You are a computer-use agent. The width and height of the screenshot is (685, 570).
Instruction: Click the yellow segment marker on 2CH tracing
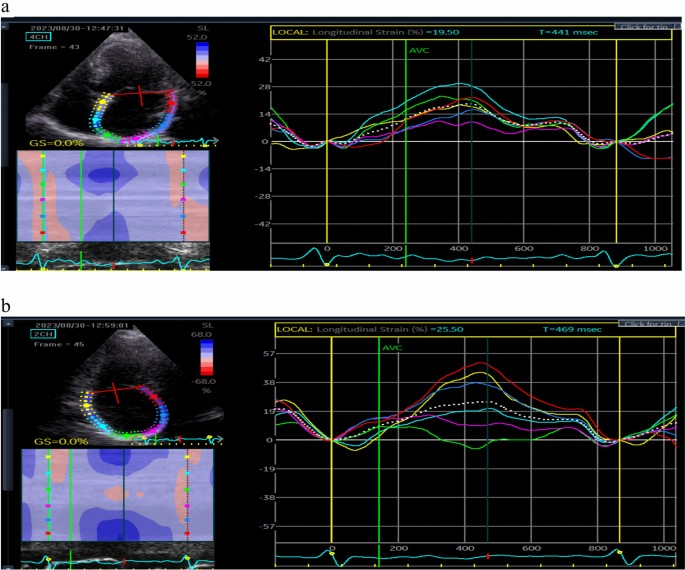[x=86, y=405]
